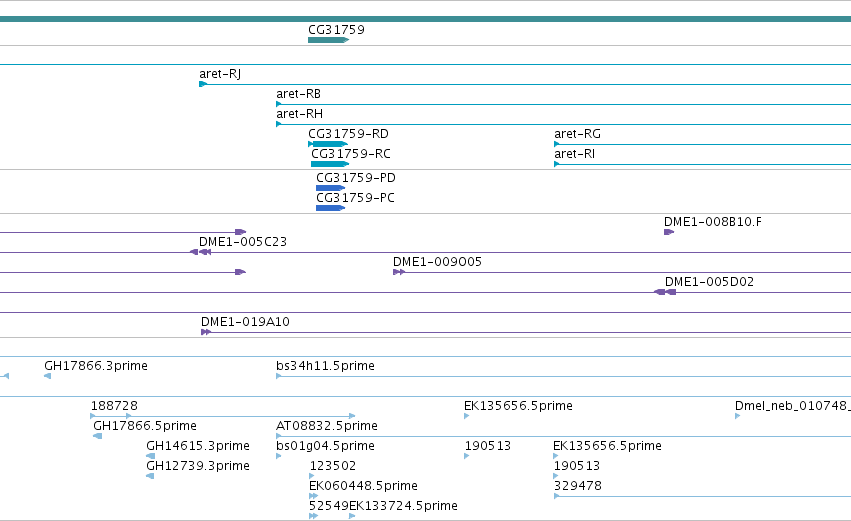Select the CG31759-PD protein label
Image resolution: width=851 pixels, height=521 pixels.
(355, 178)
